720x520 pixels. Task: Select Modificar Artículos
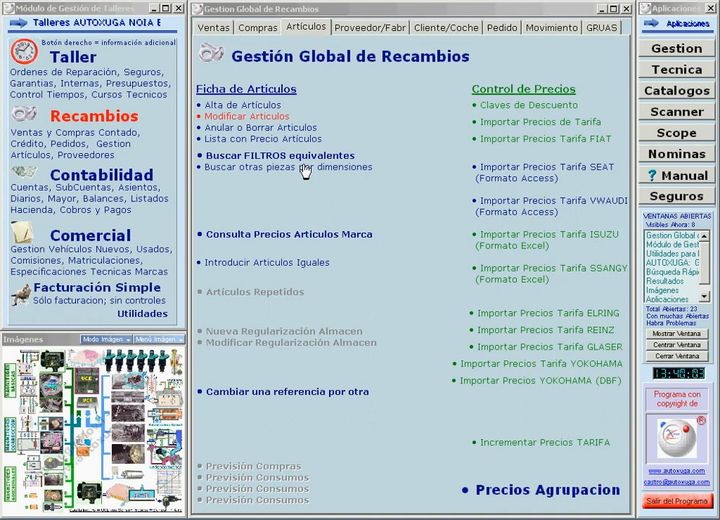pyautogui.click(x=247, y=116)
